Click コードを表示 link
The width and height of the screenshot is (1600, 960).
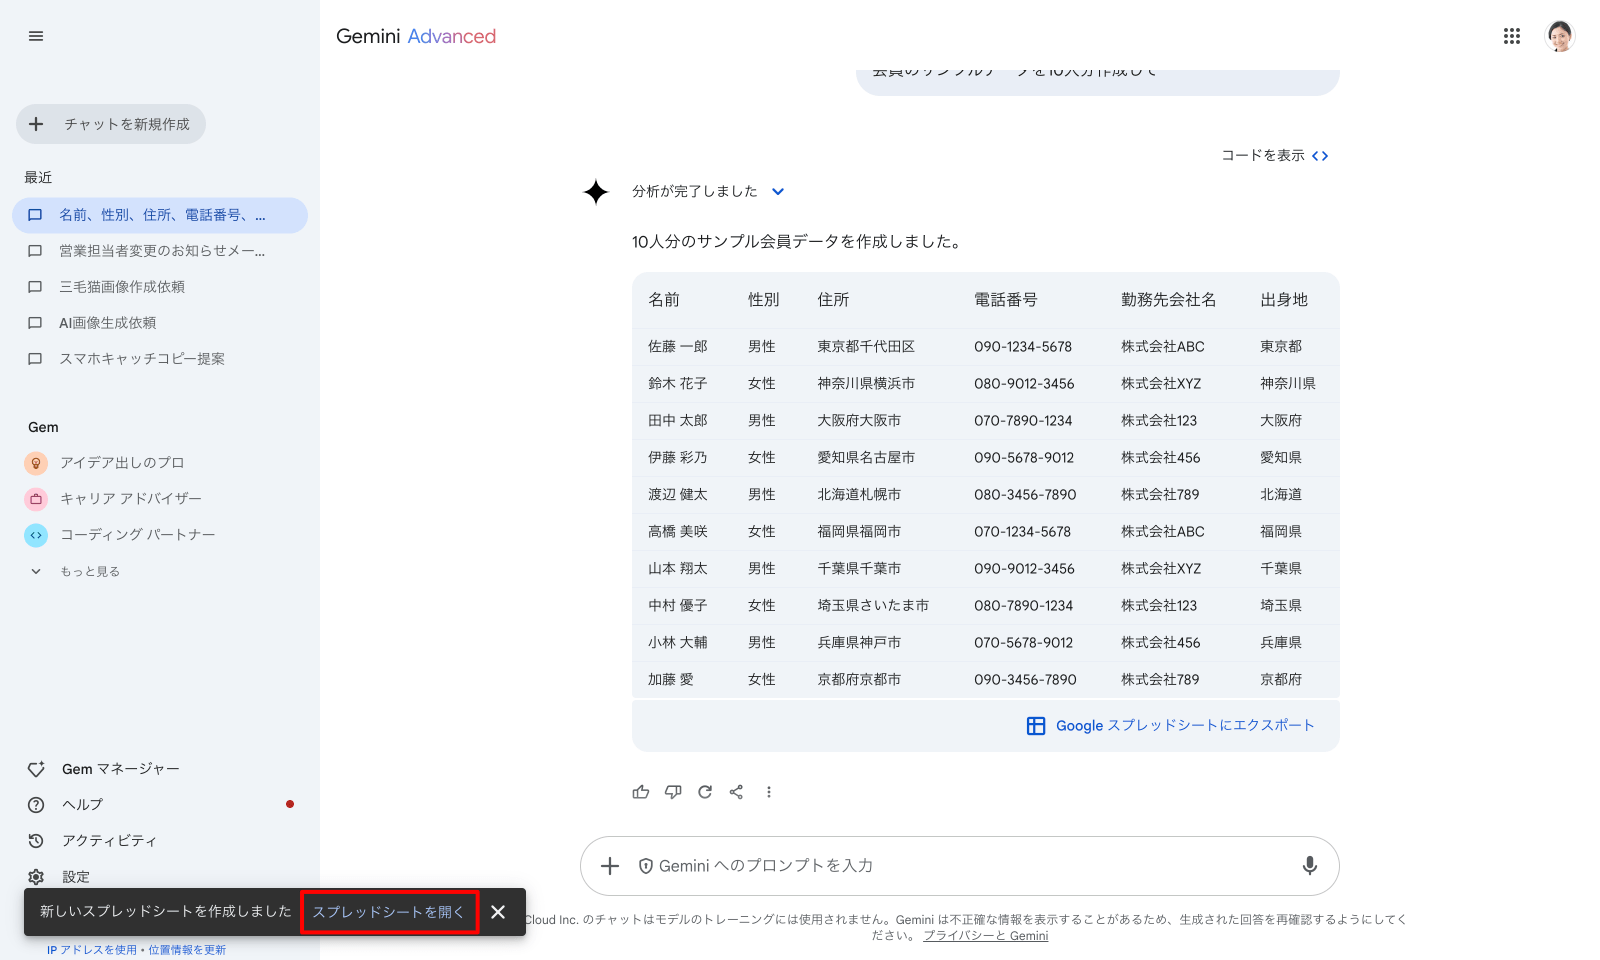pos(1275,155)
